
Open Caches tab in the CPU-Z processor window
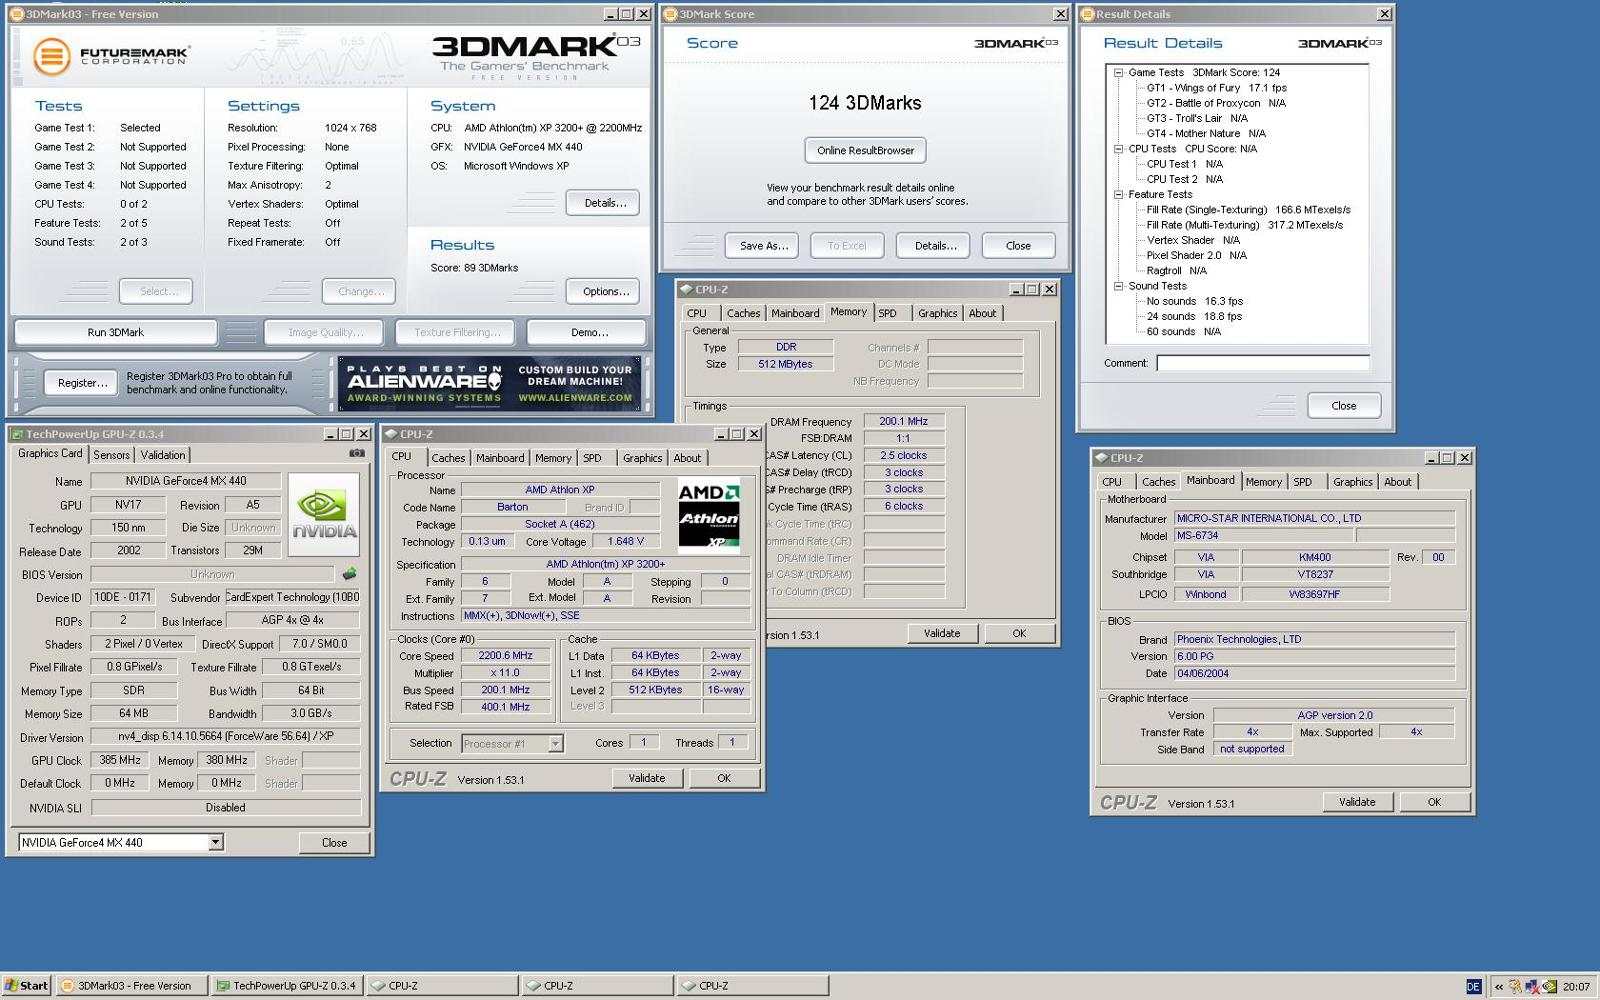click(x=448, y=458)
